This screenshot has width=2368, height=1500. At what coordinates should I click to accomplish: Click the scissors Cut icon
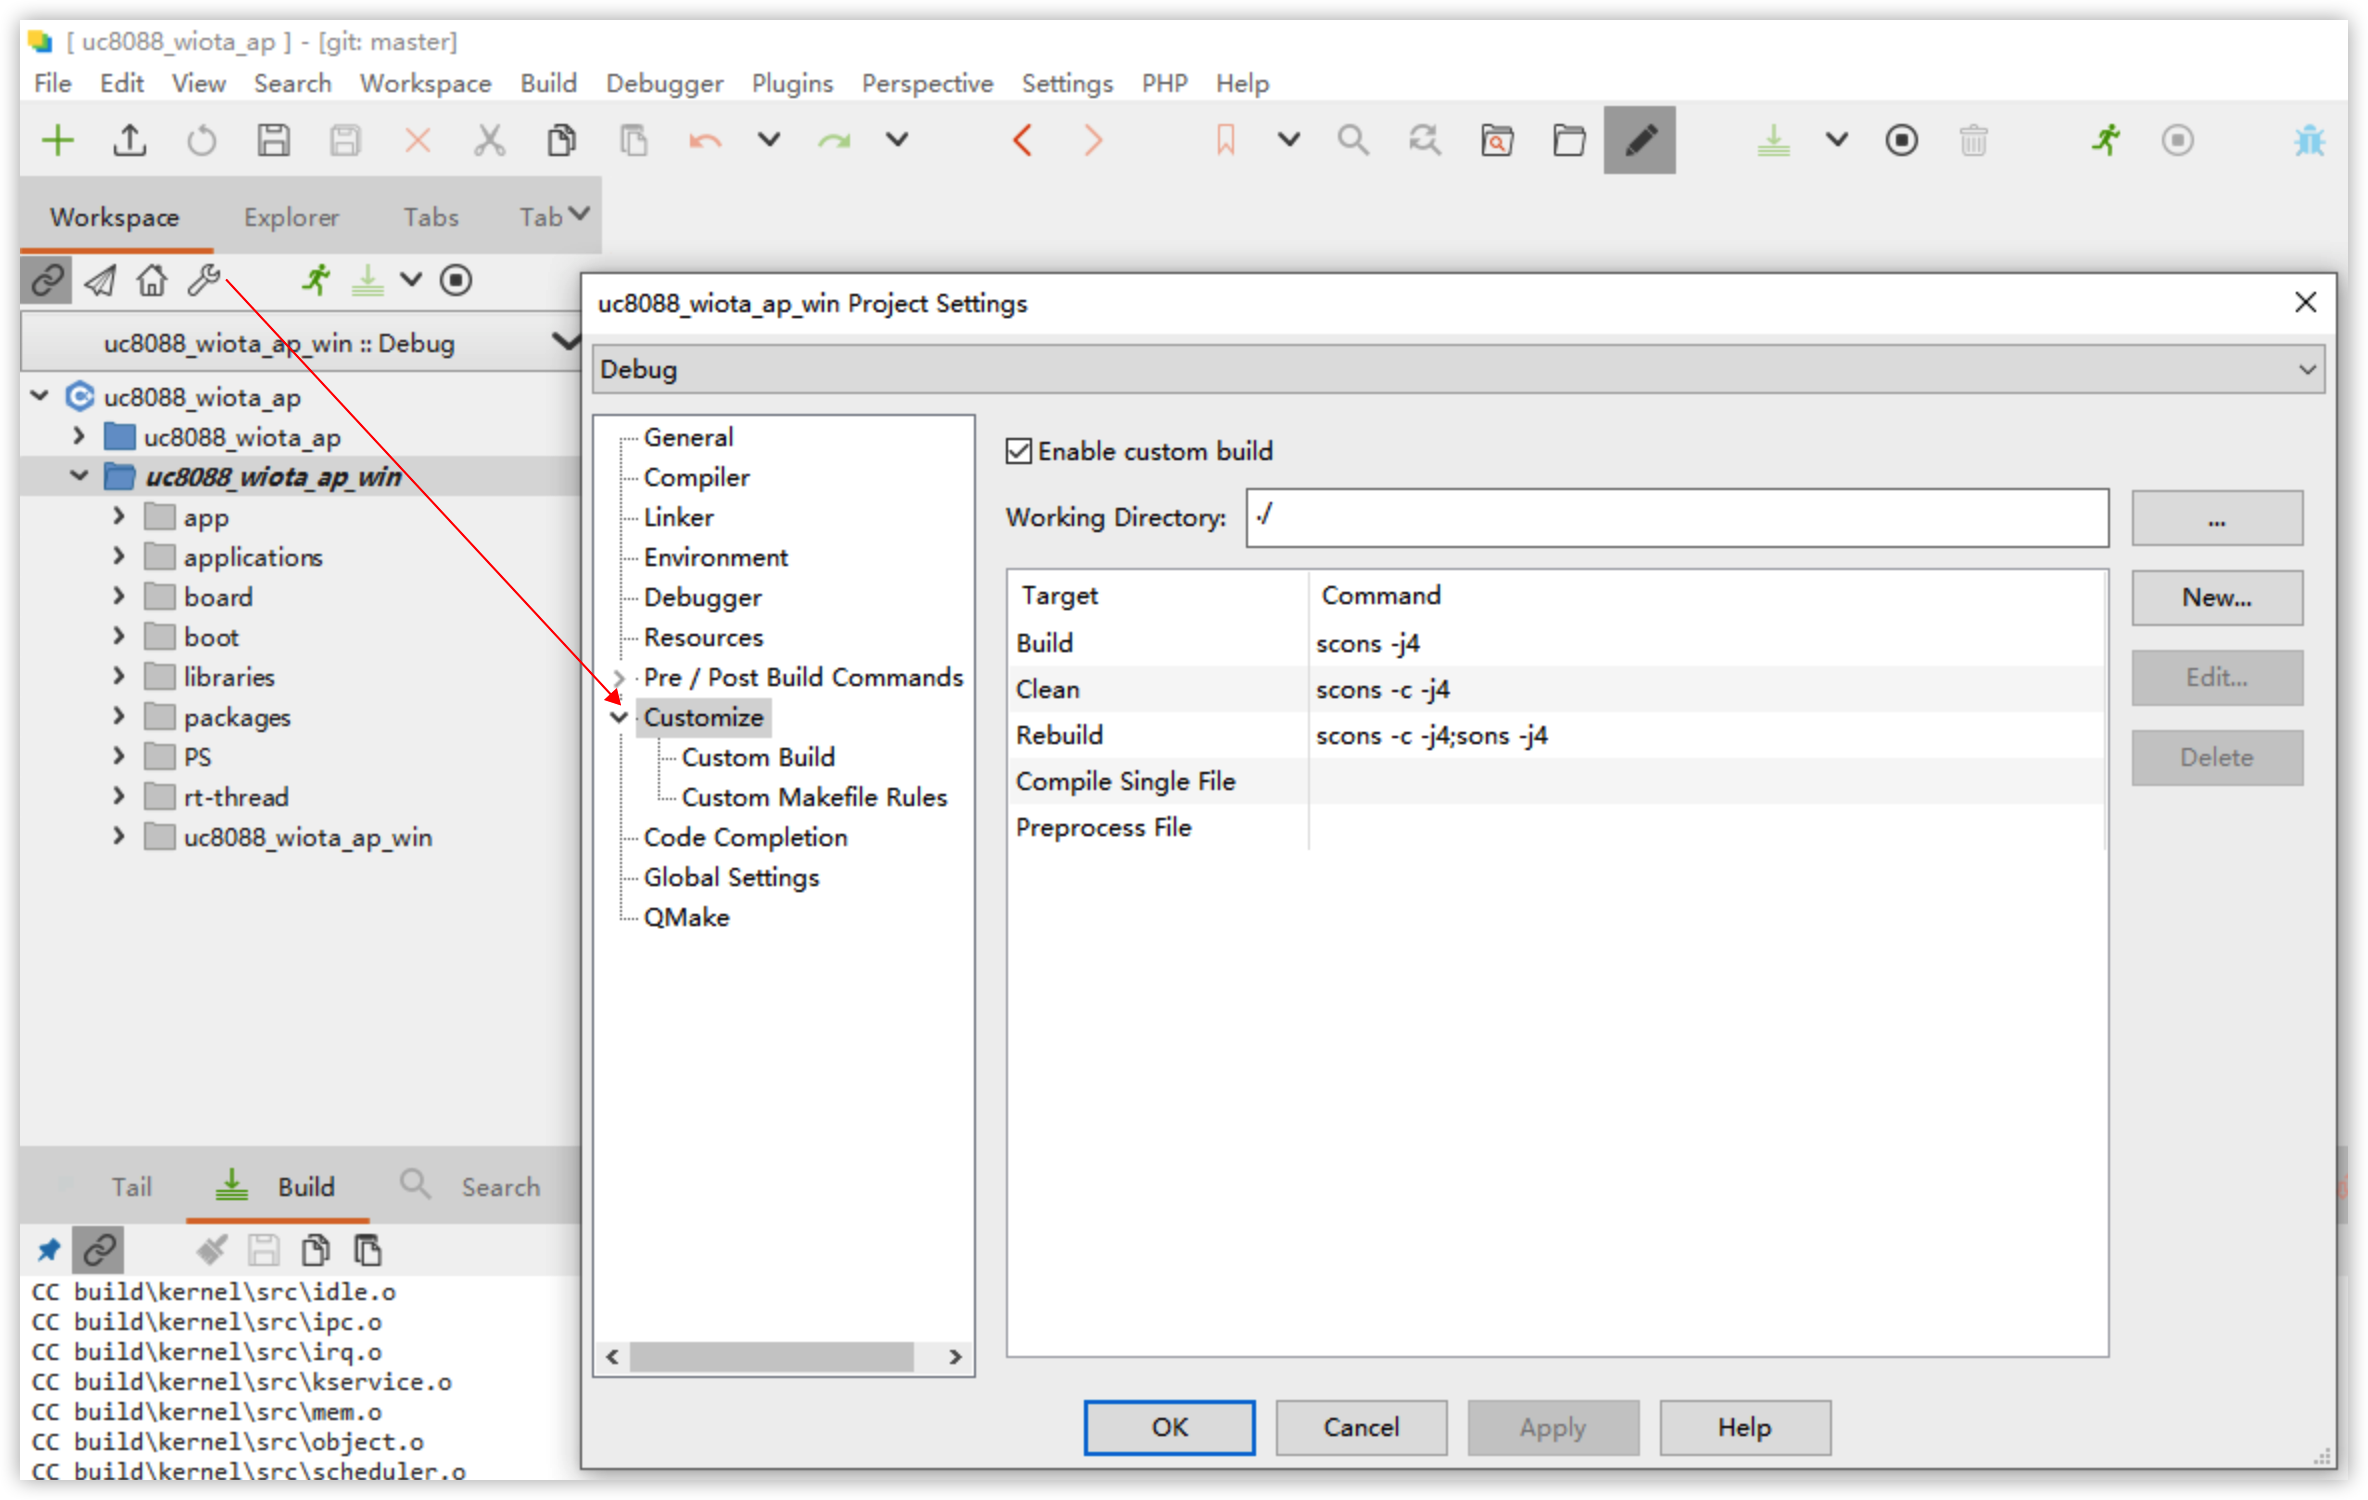[489, 140]
